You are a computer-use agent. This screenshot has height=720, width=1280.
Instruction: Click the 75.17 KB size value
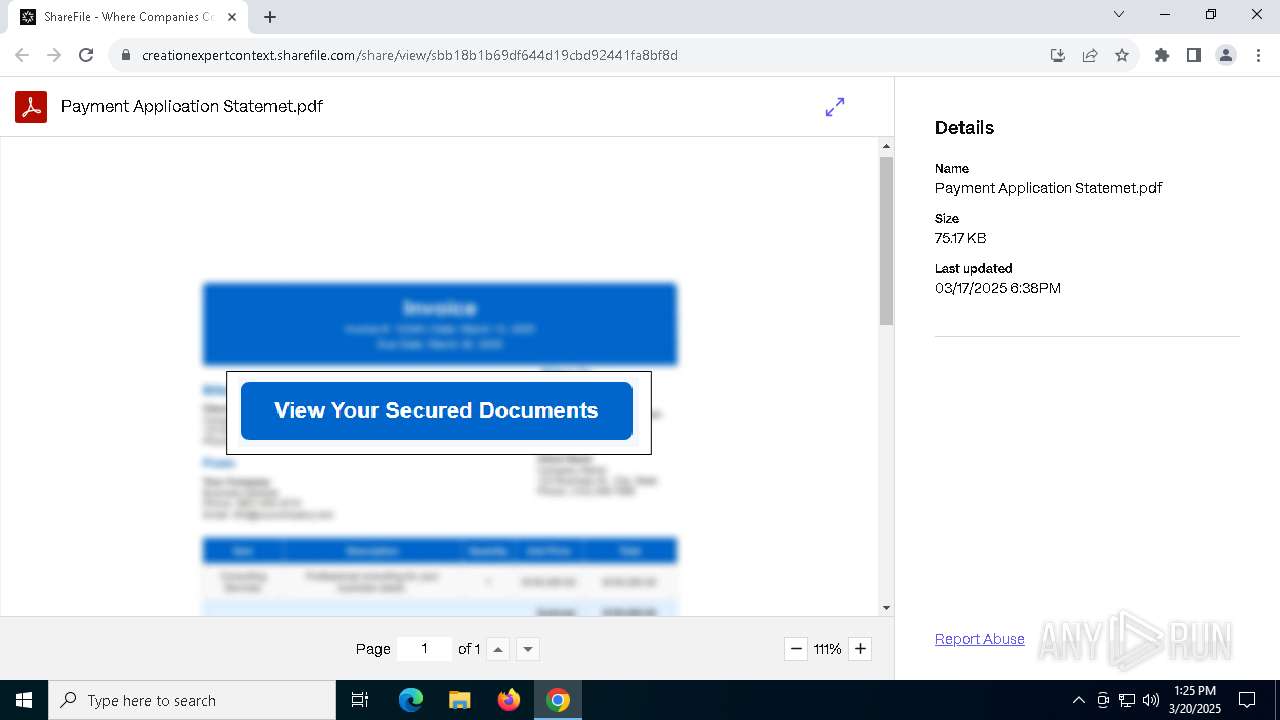point(961,238)
